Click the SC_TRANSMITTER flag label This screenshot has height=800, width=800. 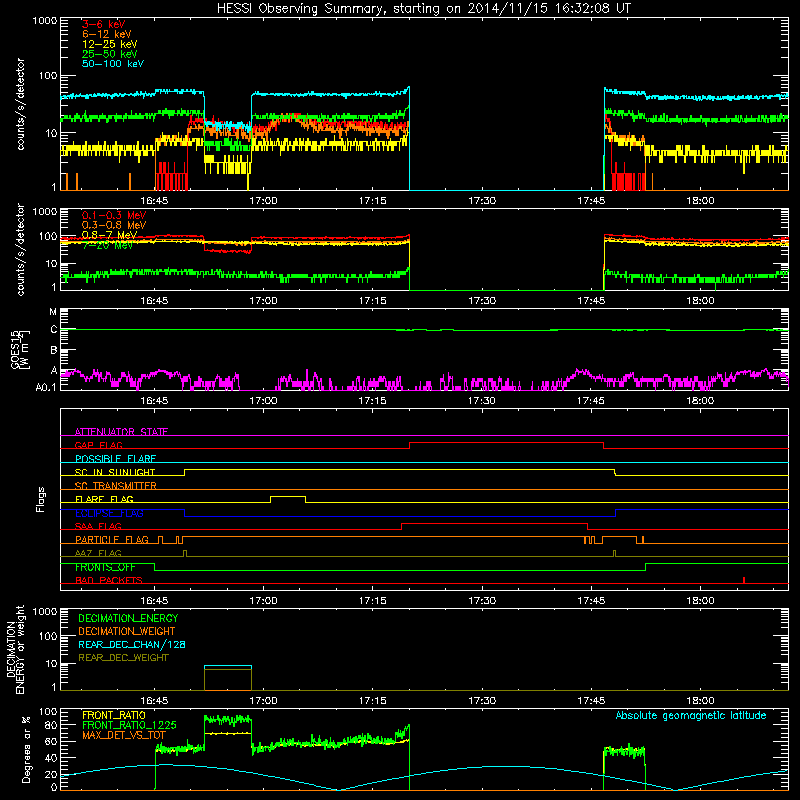coord(116,485)
